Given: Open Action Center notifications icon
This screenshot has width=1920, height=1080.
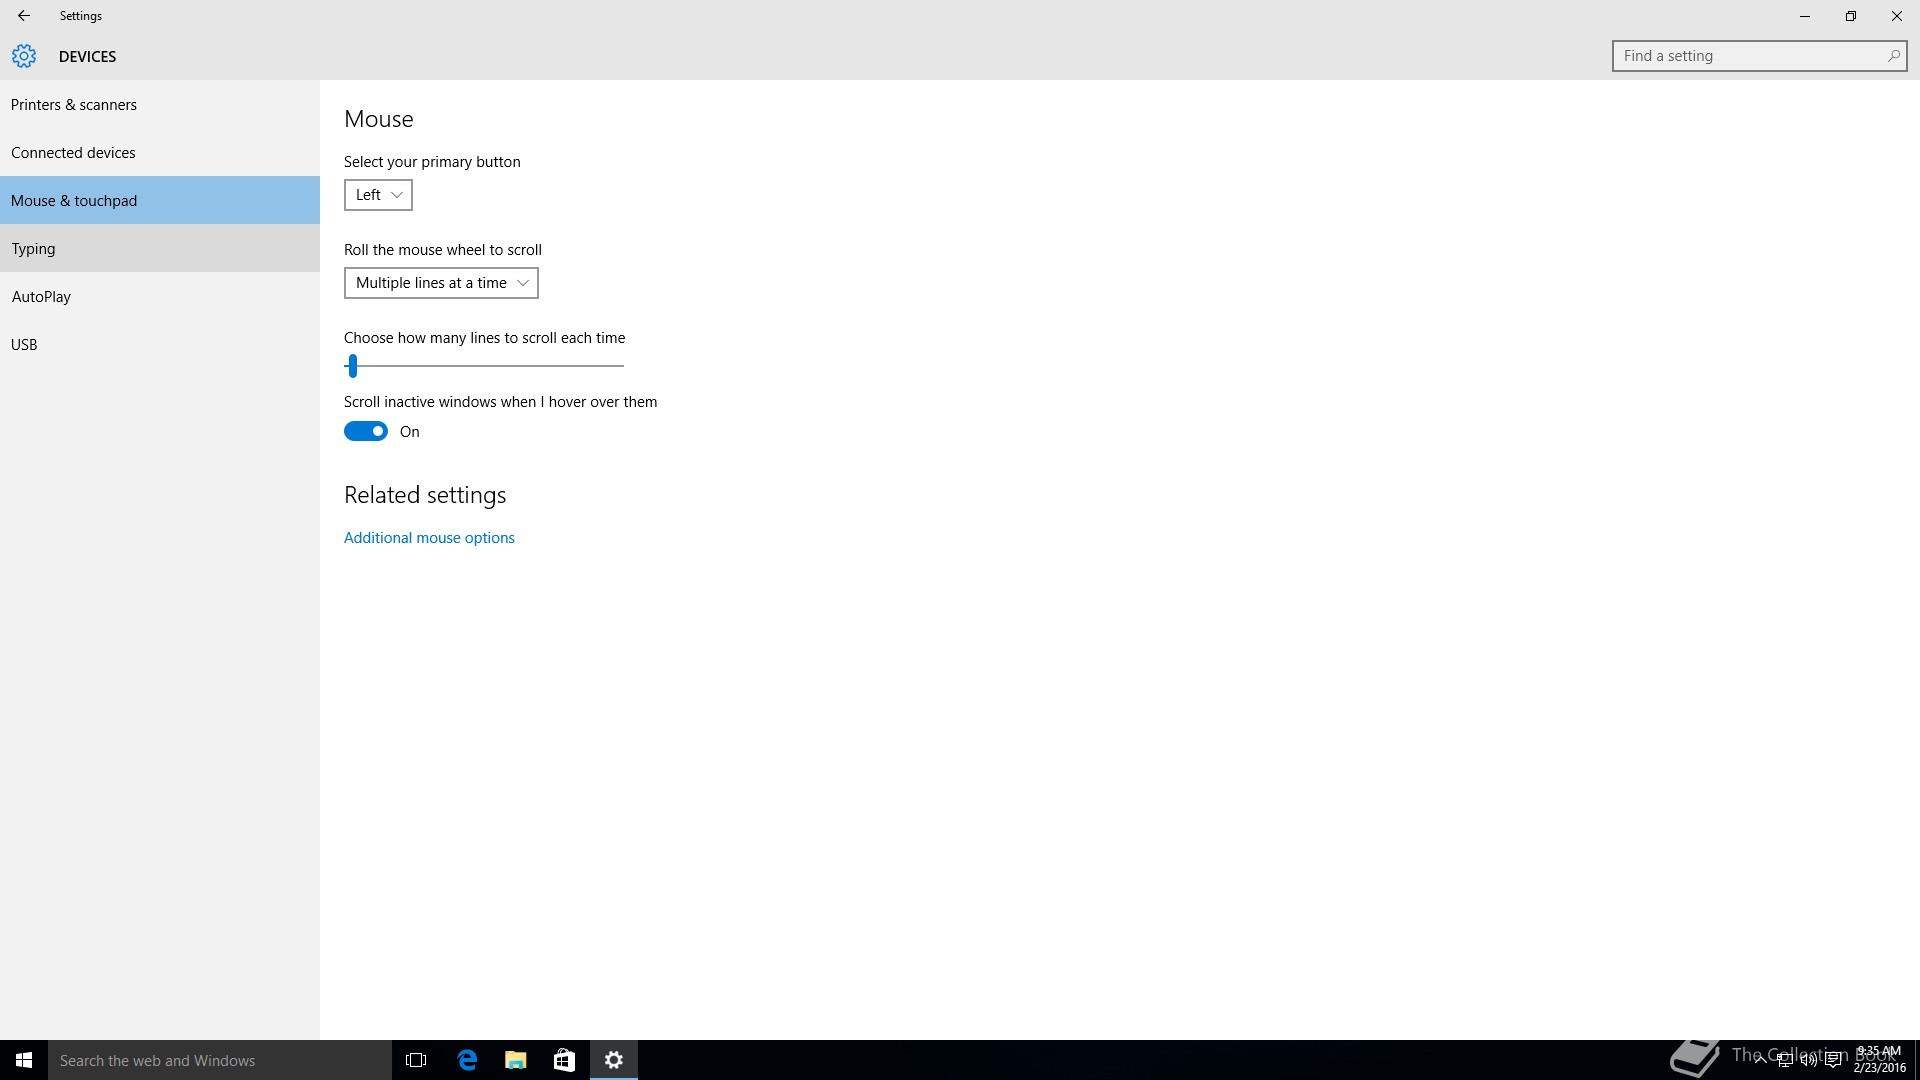Looking at the screenshot, I should (x=1833, y=1061).
